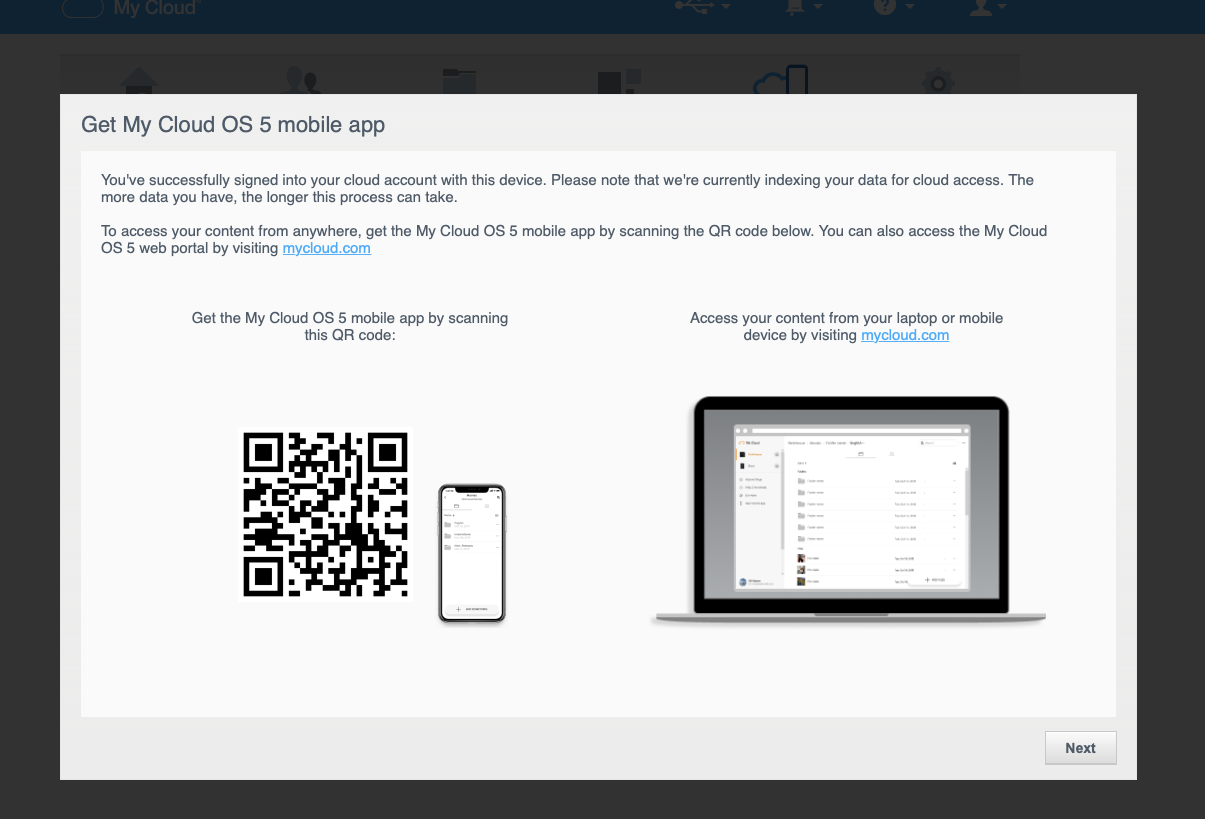This screenshot has width=1205, height=819.
Task: Expand the USB dropdown arrow
Action: tap(725, 7)
